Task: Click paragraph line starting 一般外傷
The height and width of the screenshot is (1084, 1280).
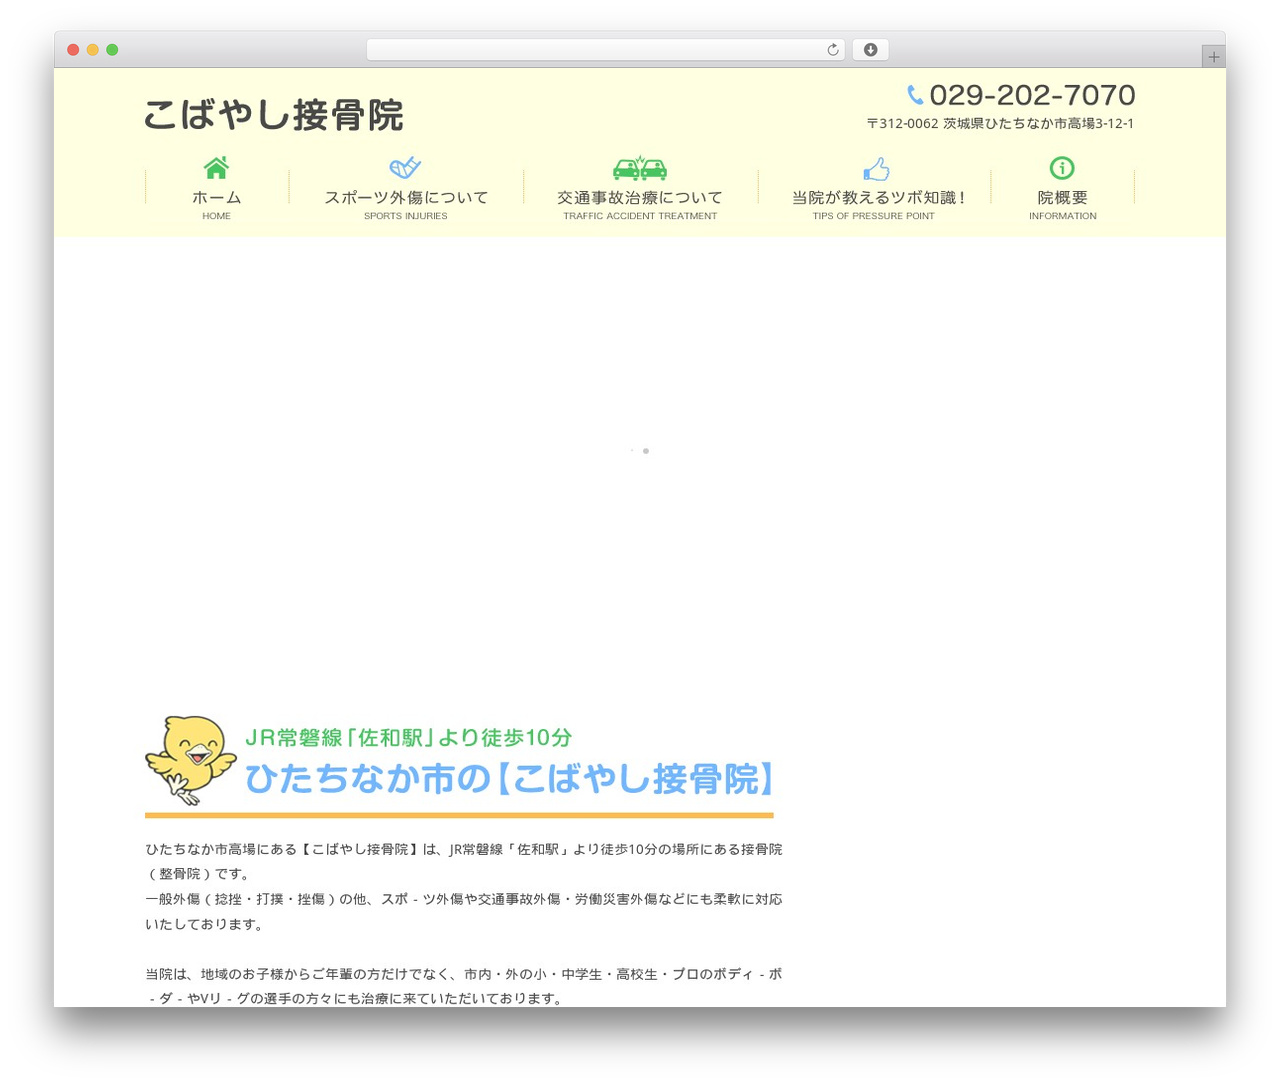Action: click(464, 911)
